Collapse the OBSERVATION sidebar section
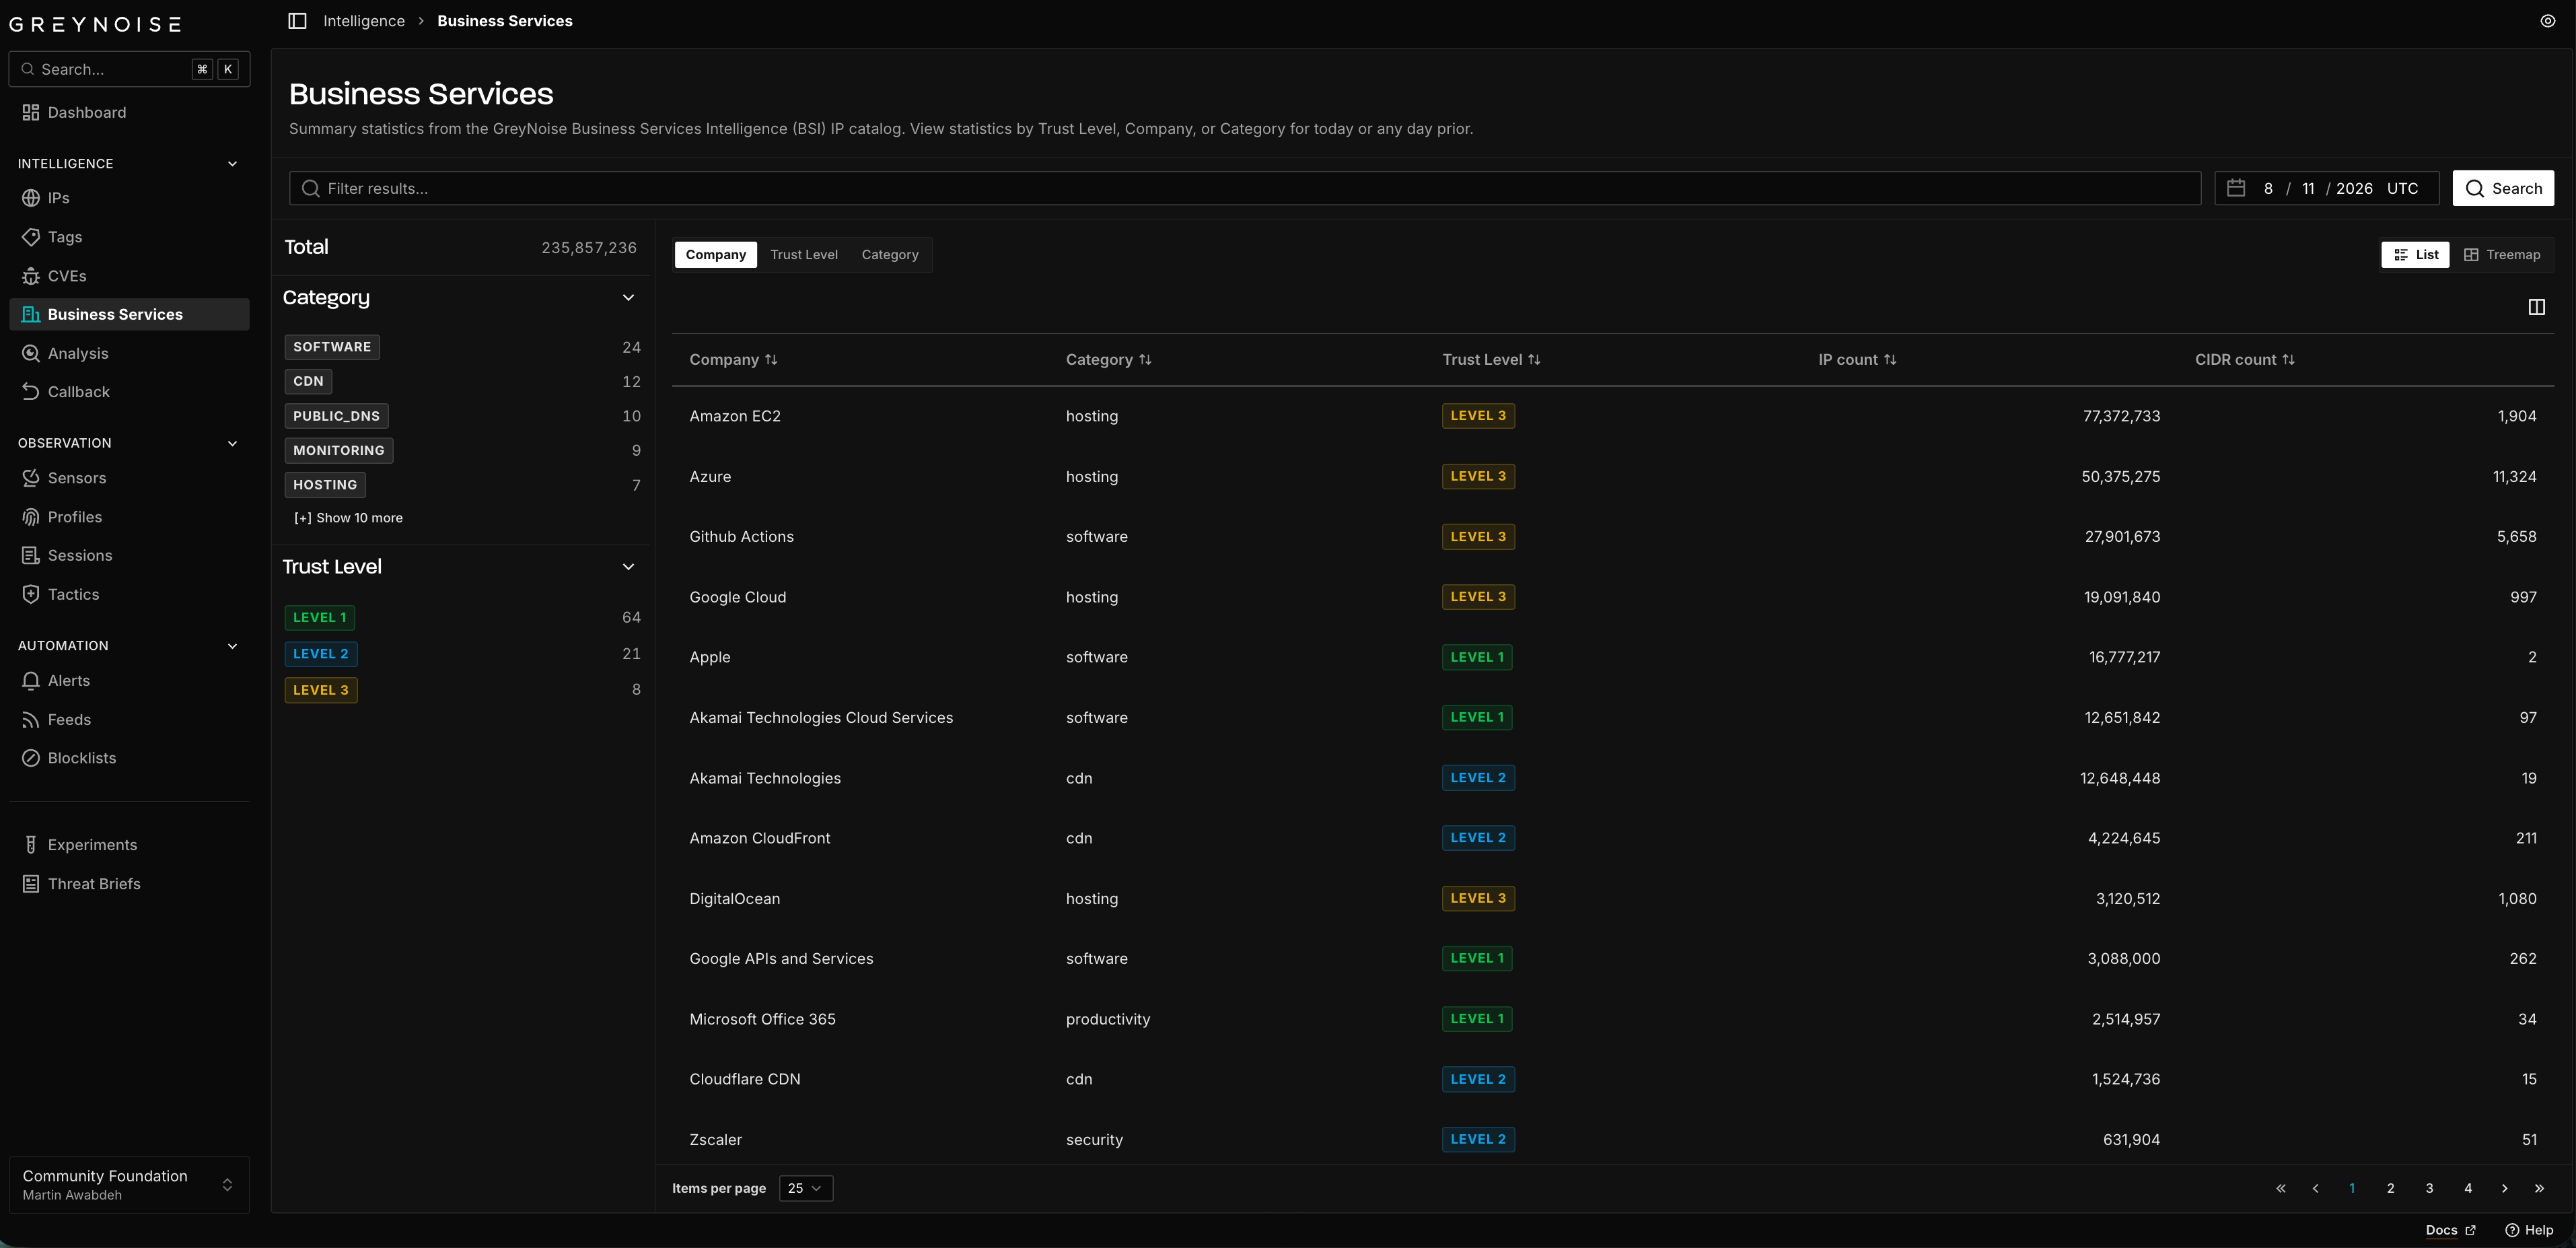Screen dimensions: 2576x1248 tap(232, 443)
